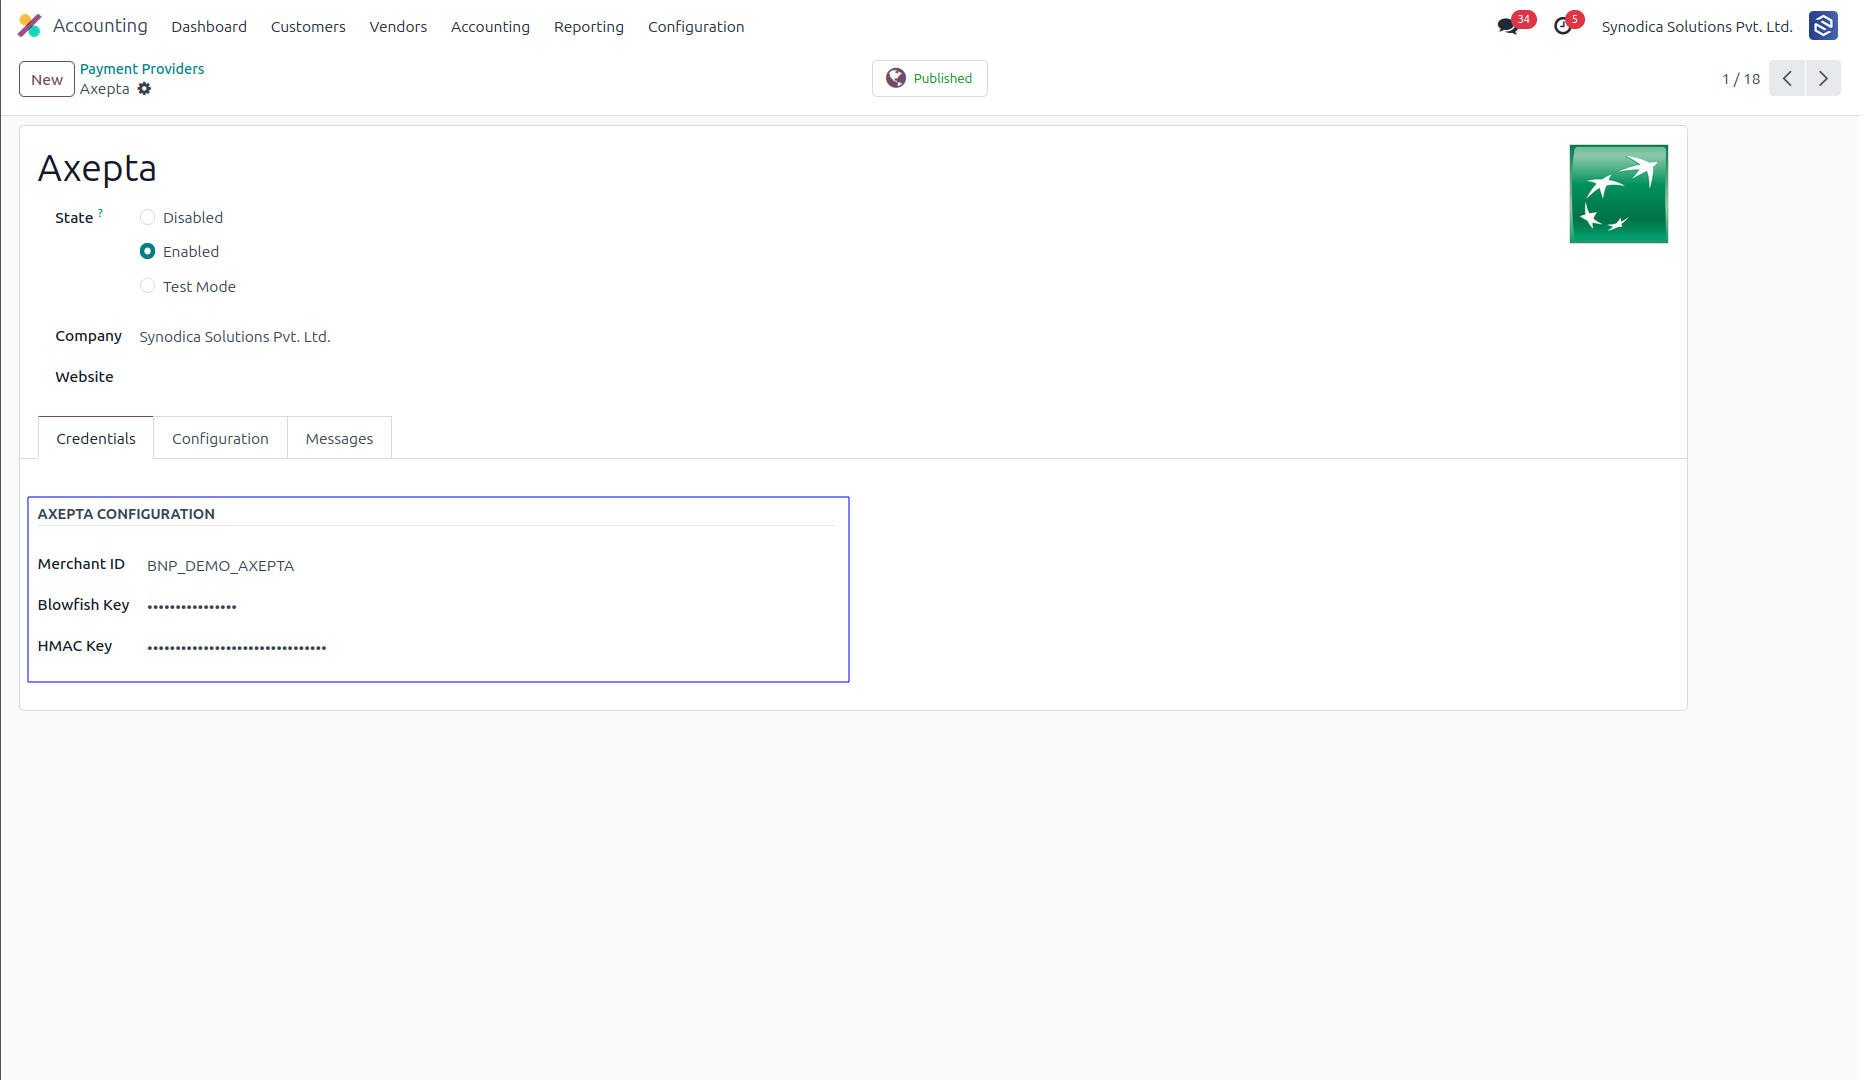This screenshot has height=1080, width=1869.
Task: Open the Dashboard menu
Action: click(209, 26)
